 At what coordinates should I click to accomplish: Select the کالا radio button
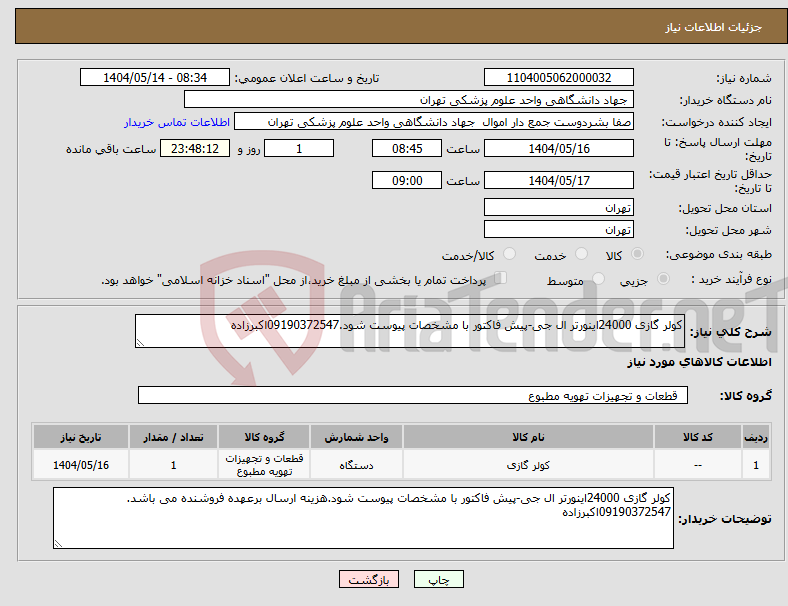coord(637,254)
